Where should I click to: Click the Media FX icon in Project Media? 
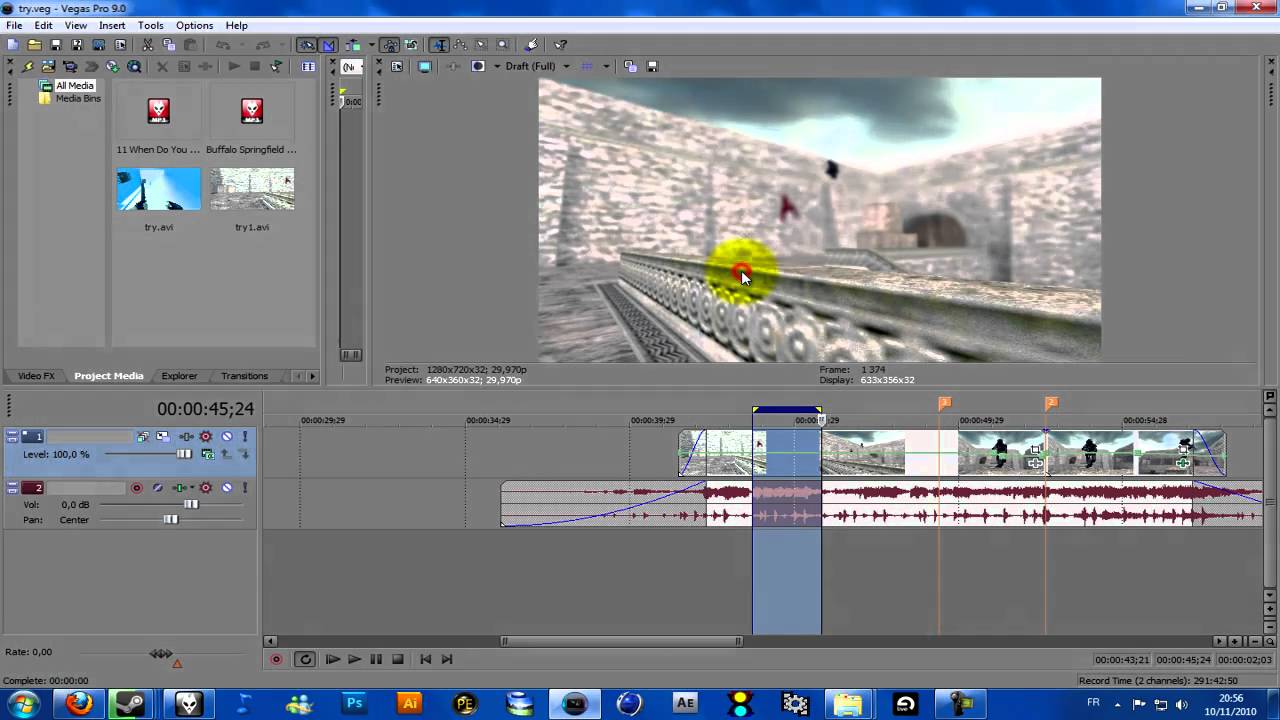pyautogui.click(x=205, y=67)
